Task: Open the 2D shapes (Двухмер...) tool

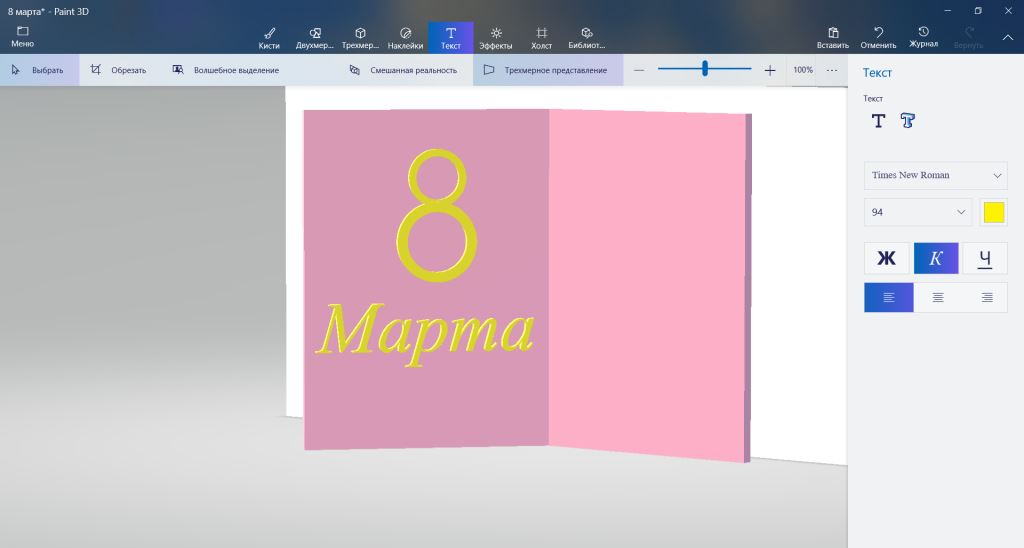Action: [315, 38]
